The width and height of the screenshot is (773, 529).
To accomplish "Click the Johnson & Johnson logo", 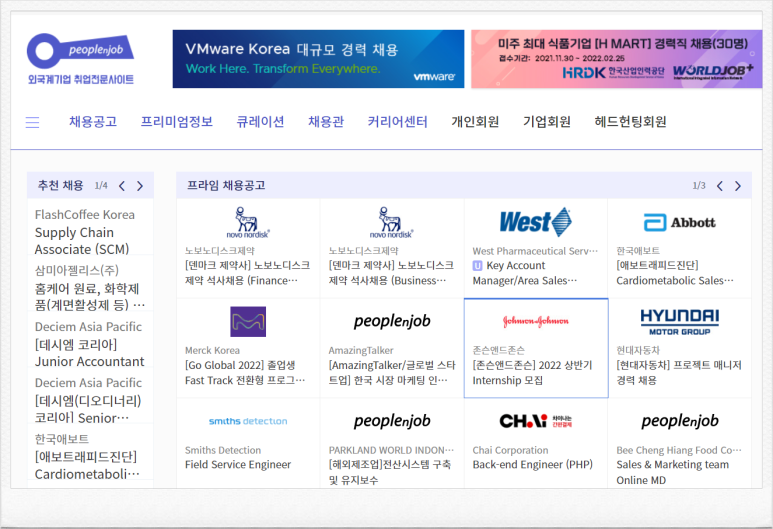I will click(x=536, y=321).
